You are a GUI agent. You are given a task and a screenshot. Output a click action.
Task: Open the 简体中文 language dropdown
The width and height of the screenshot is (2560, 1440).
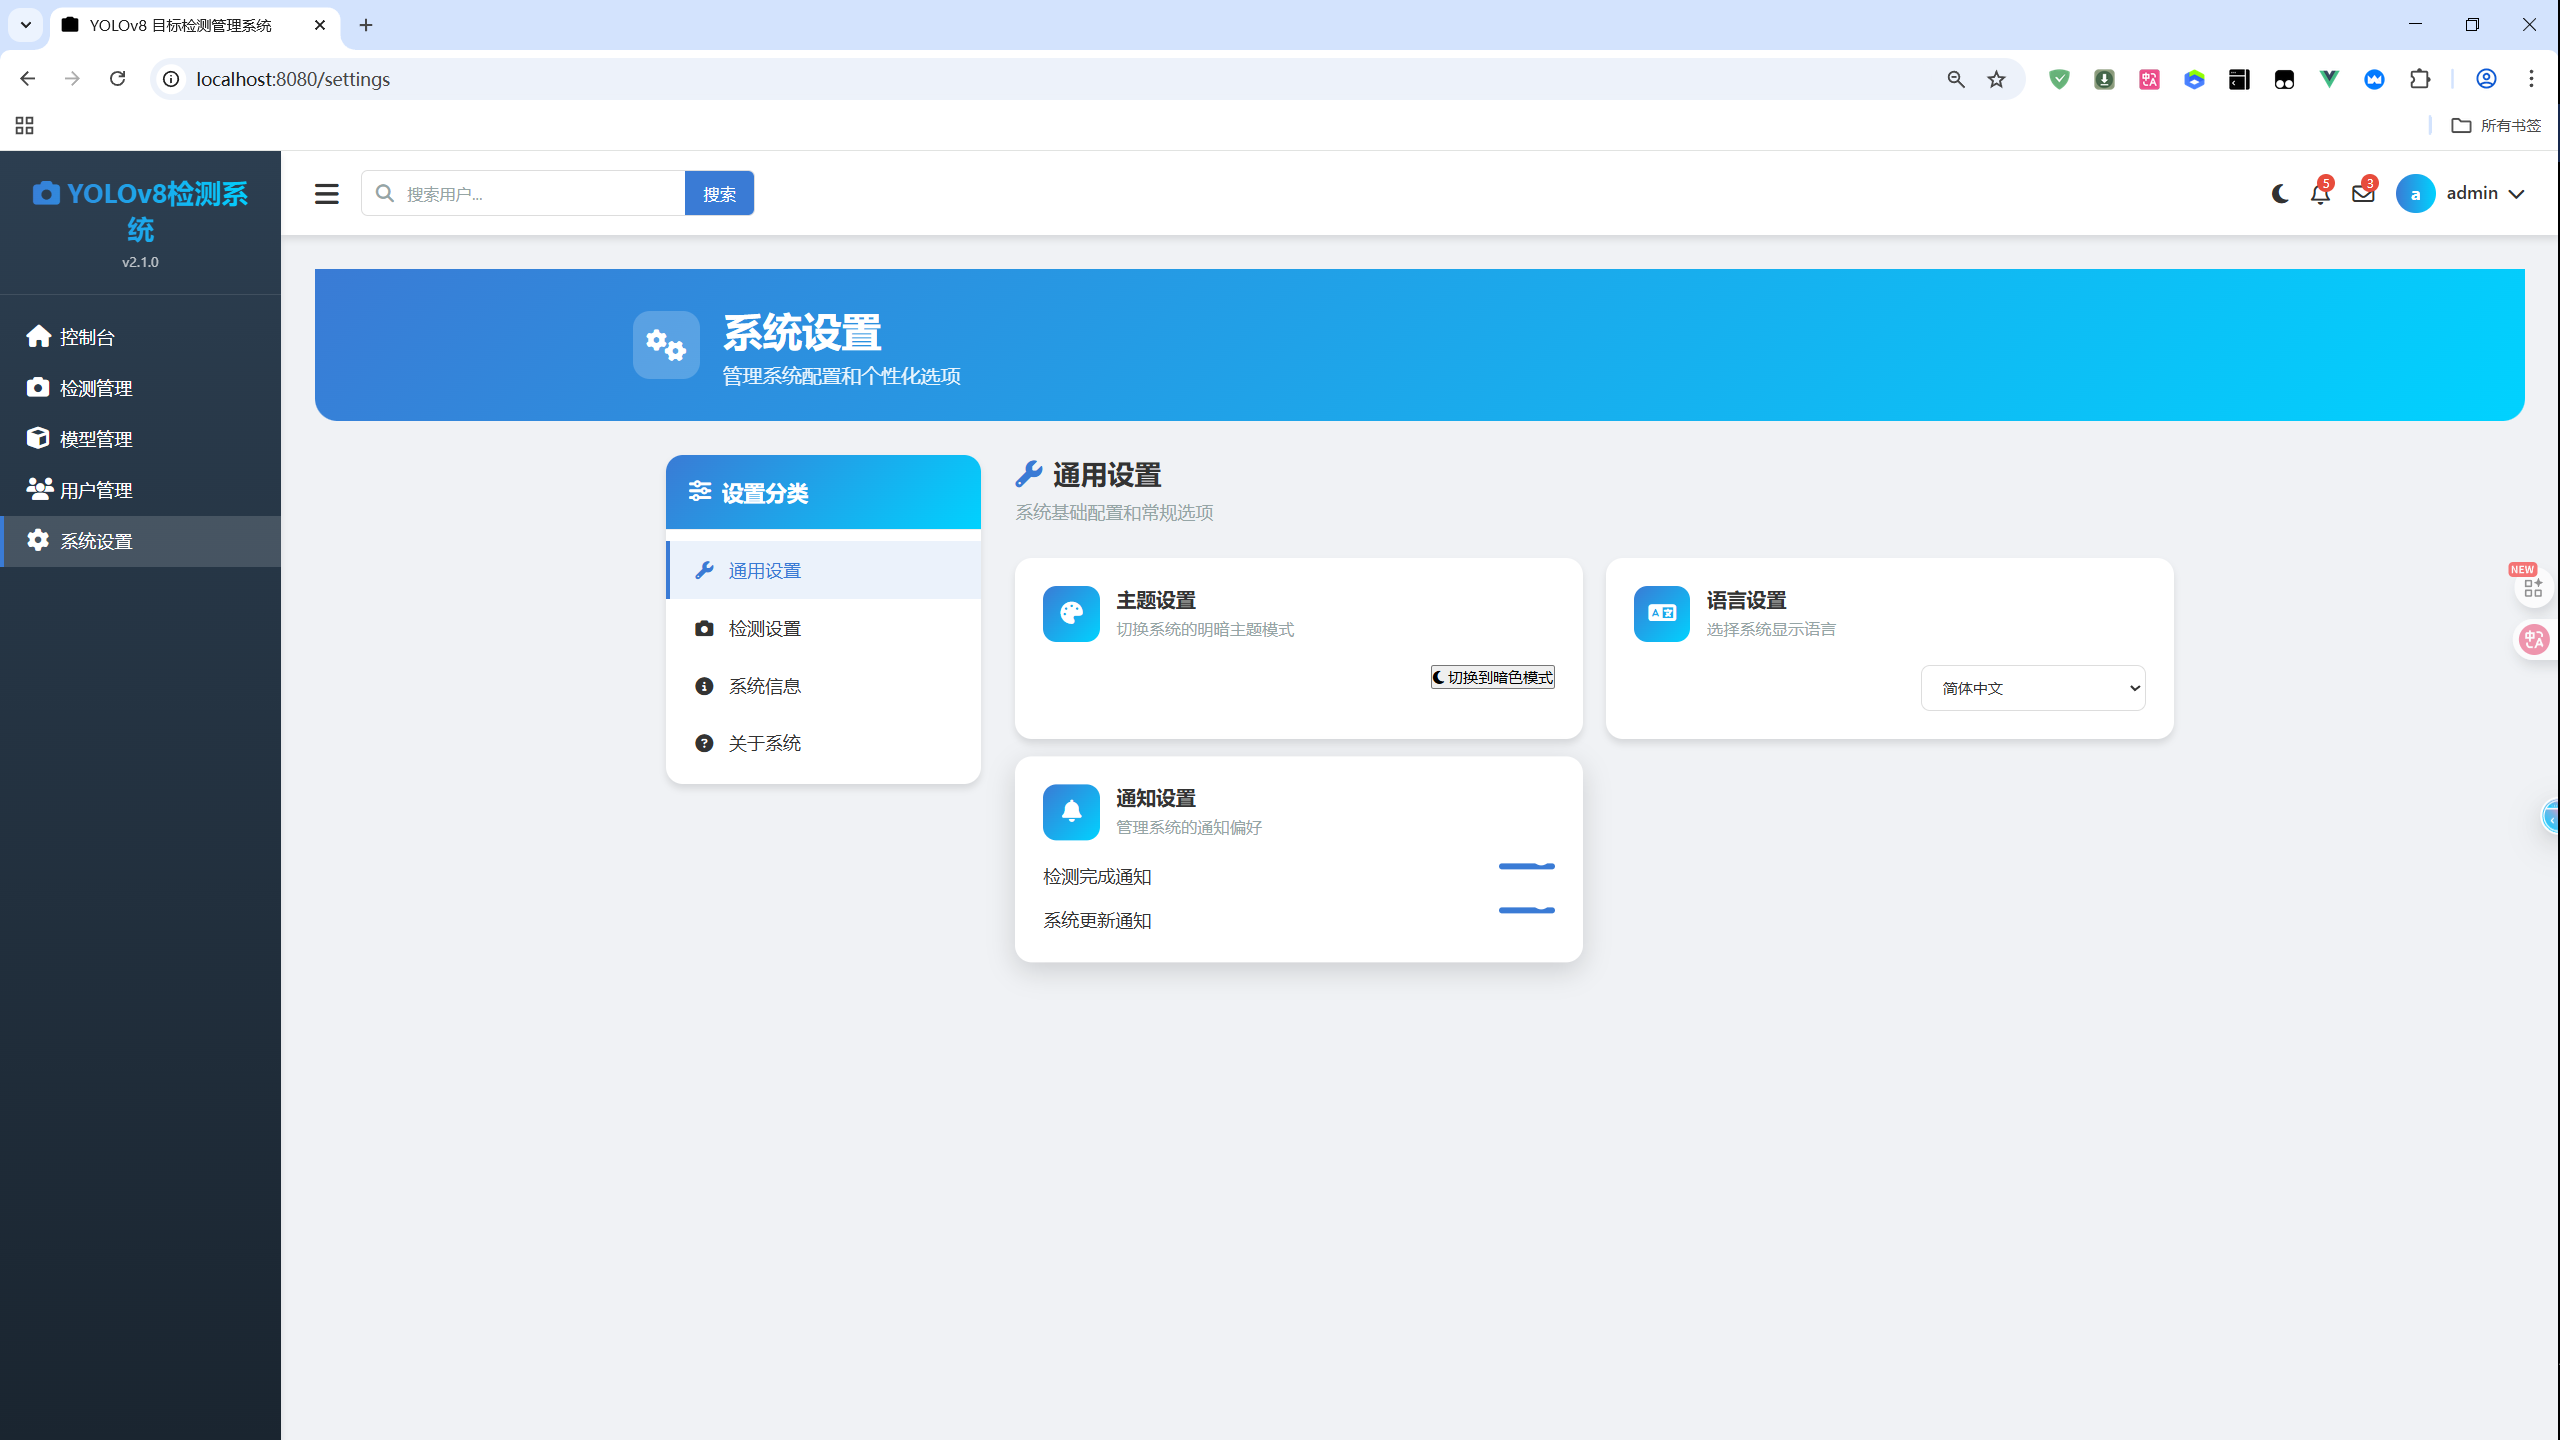[2032, 688]
